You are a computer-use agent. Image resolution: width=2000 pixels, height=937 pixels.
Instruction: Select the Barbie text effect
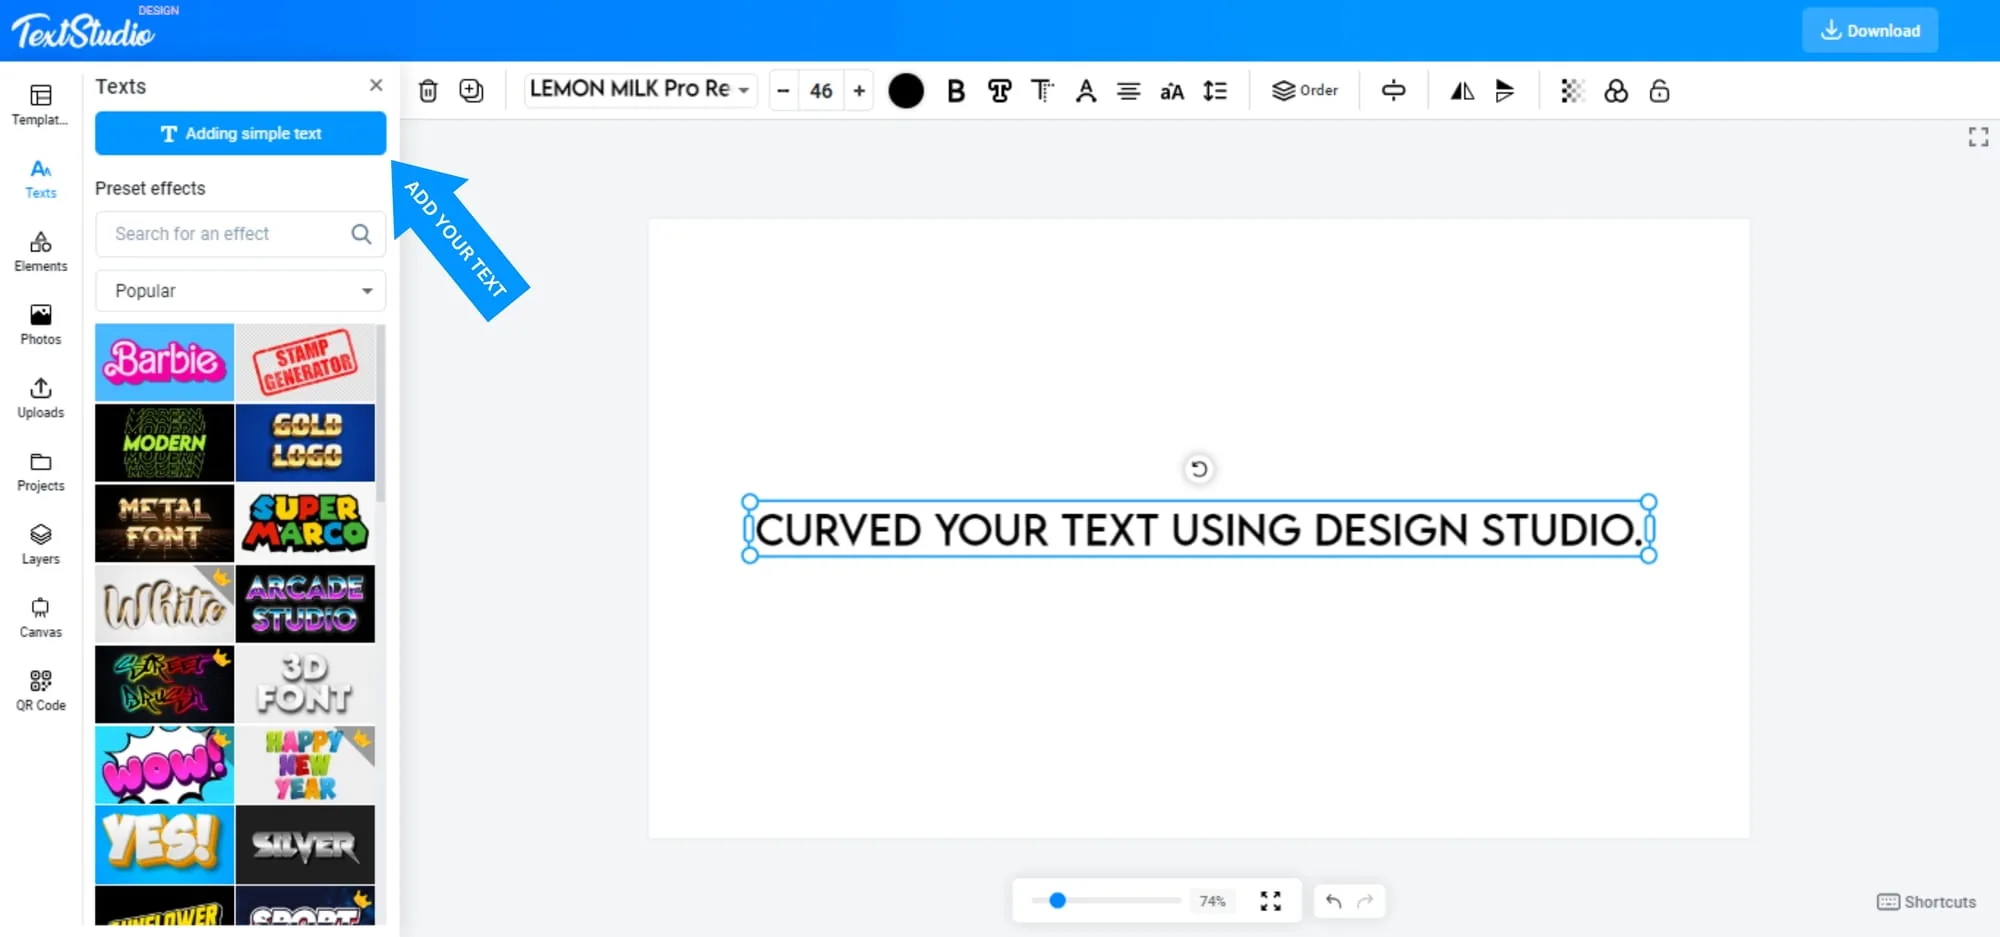[x=164, y=362]
